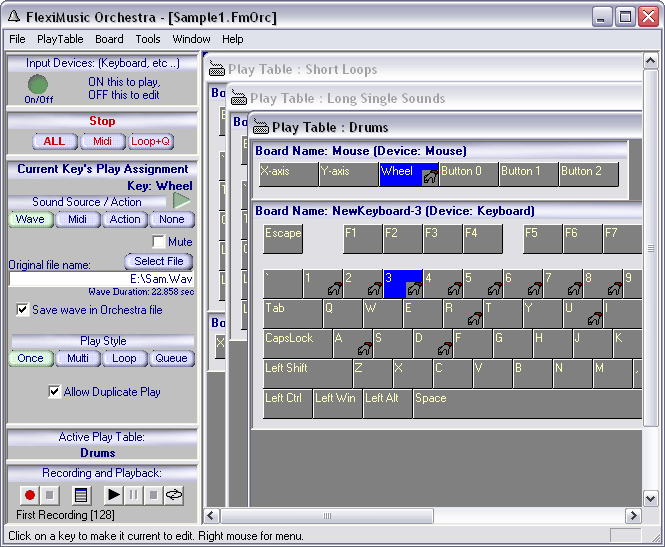Screen dimensions: 665x547
Task: Toggle the Input Devices On/Off green light
Action: pos(38,84)
